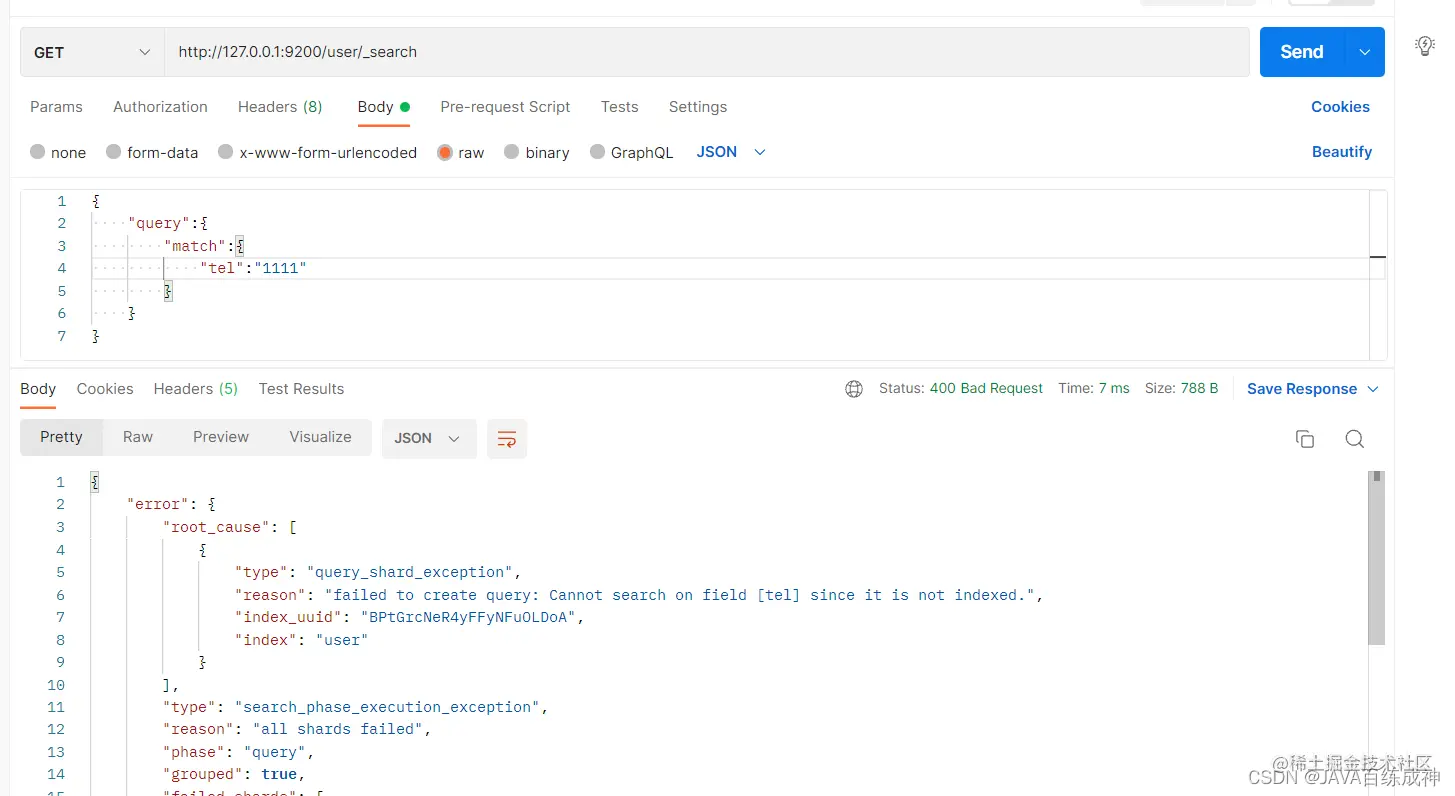Open the GET method dropdown
The height and width of the screenshot is (796, 1455).
click(92, 52)
